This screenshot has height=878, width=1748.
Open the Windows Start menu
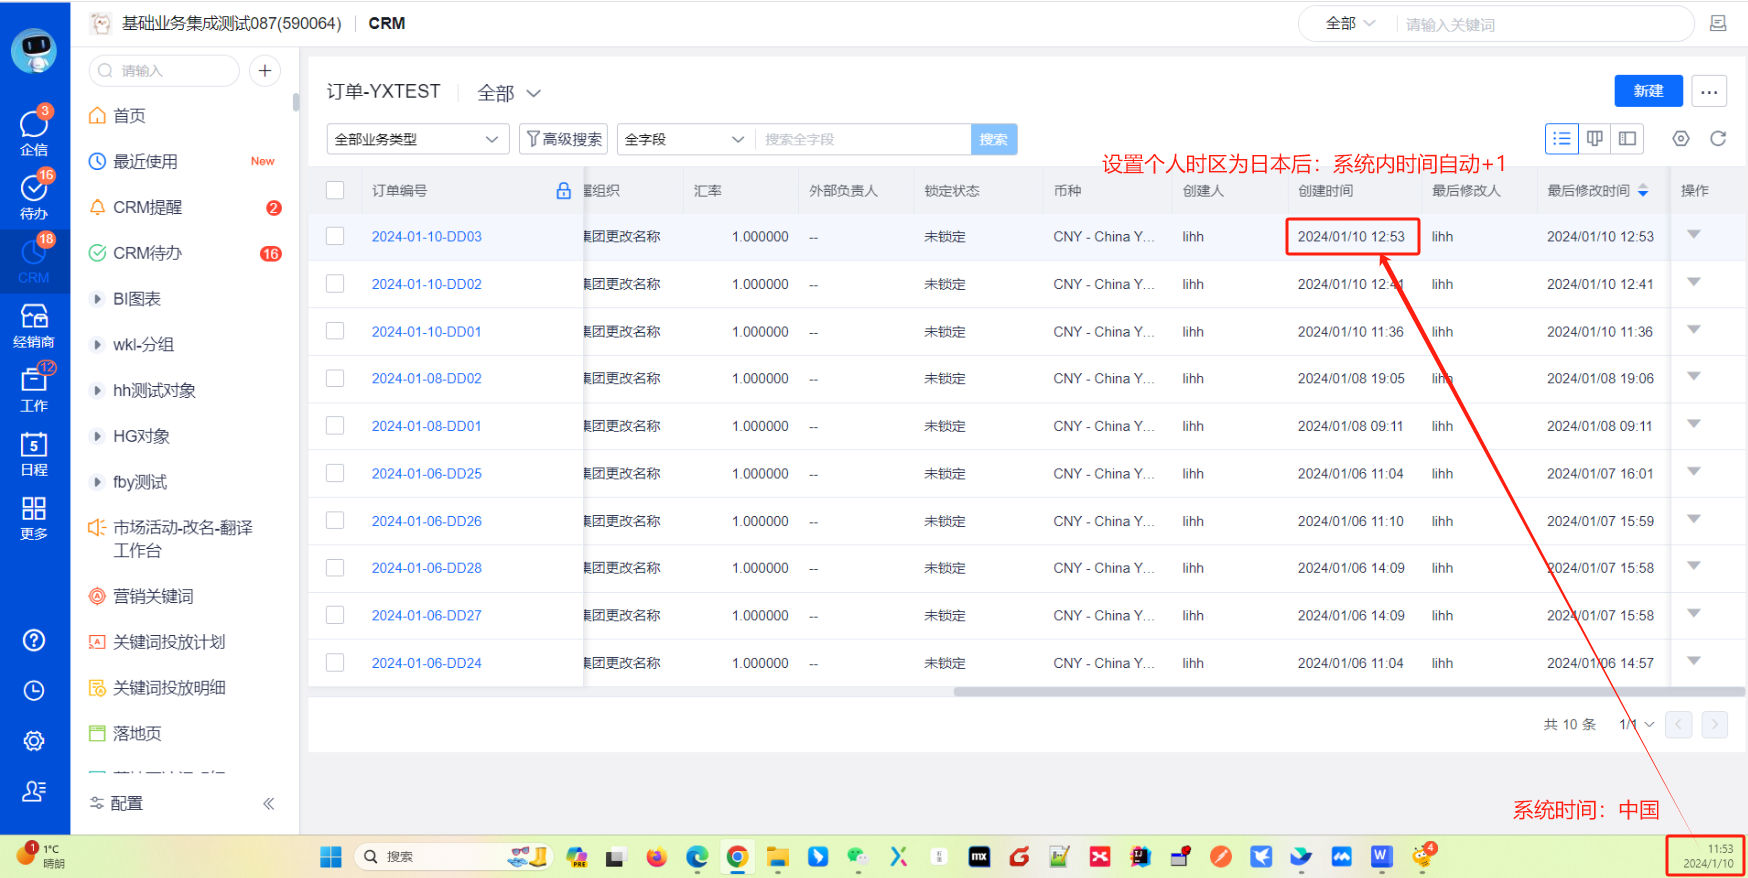tap(331, 857)
